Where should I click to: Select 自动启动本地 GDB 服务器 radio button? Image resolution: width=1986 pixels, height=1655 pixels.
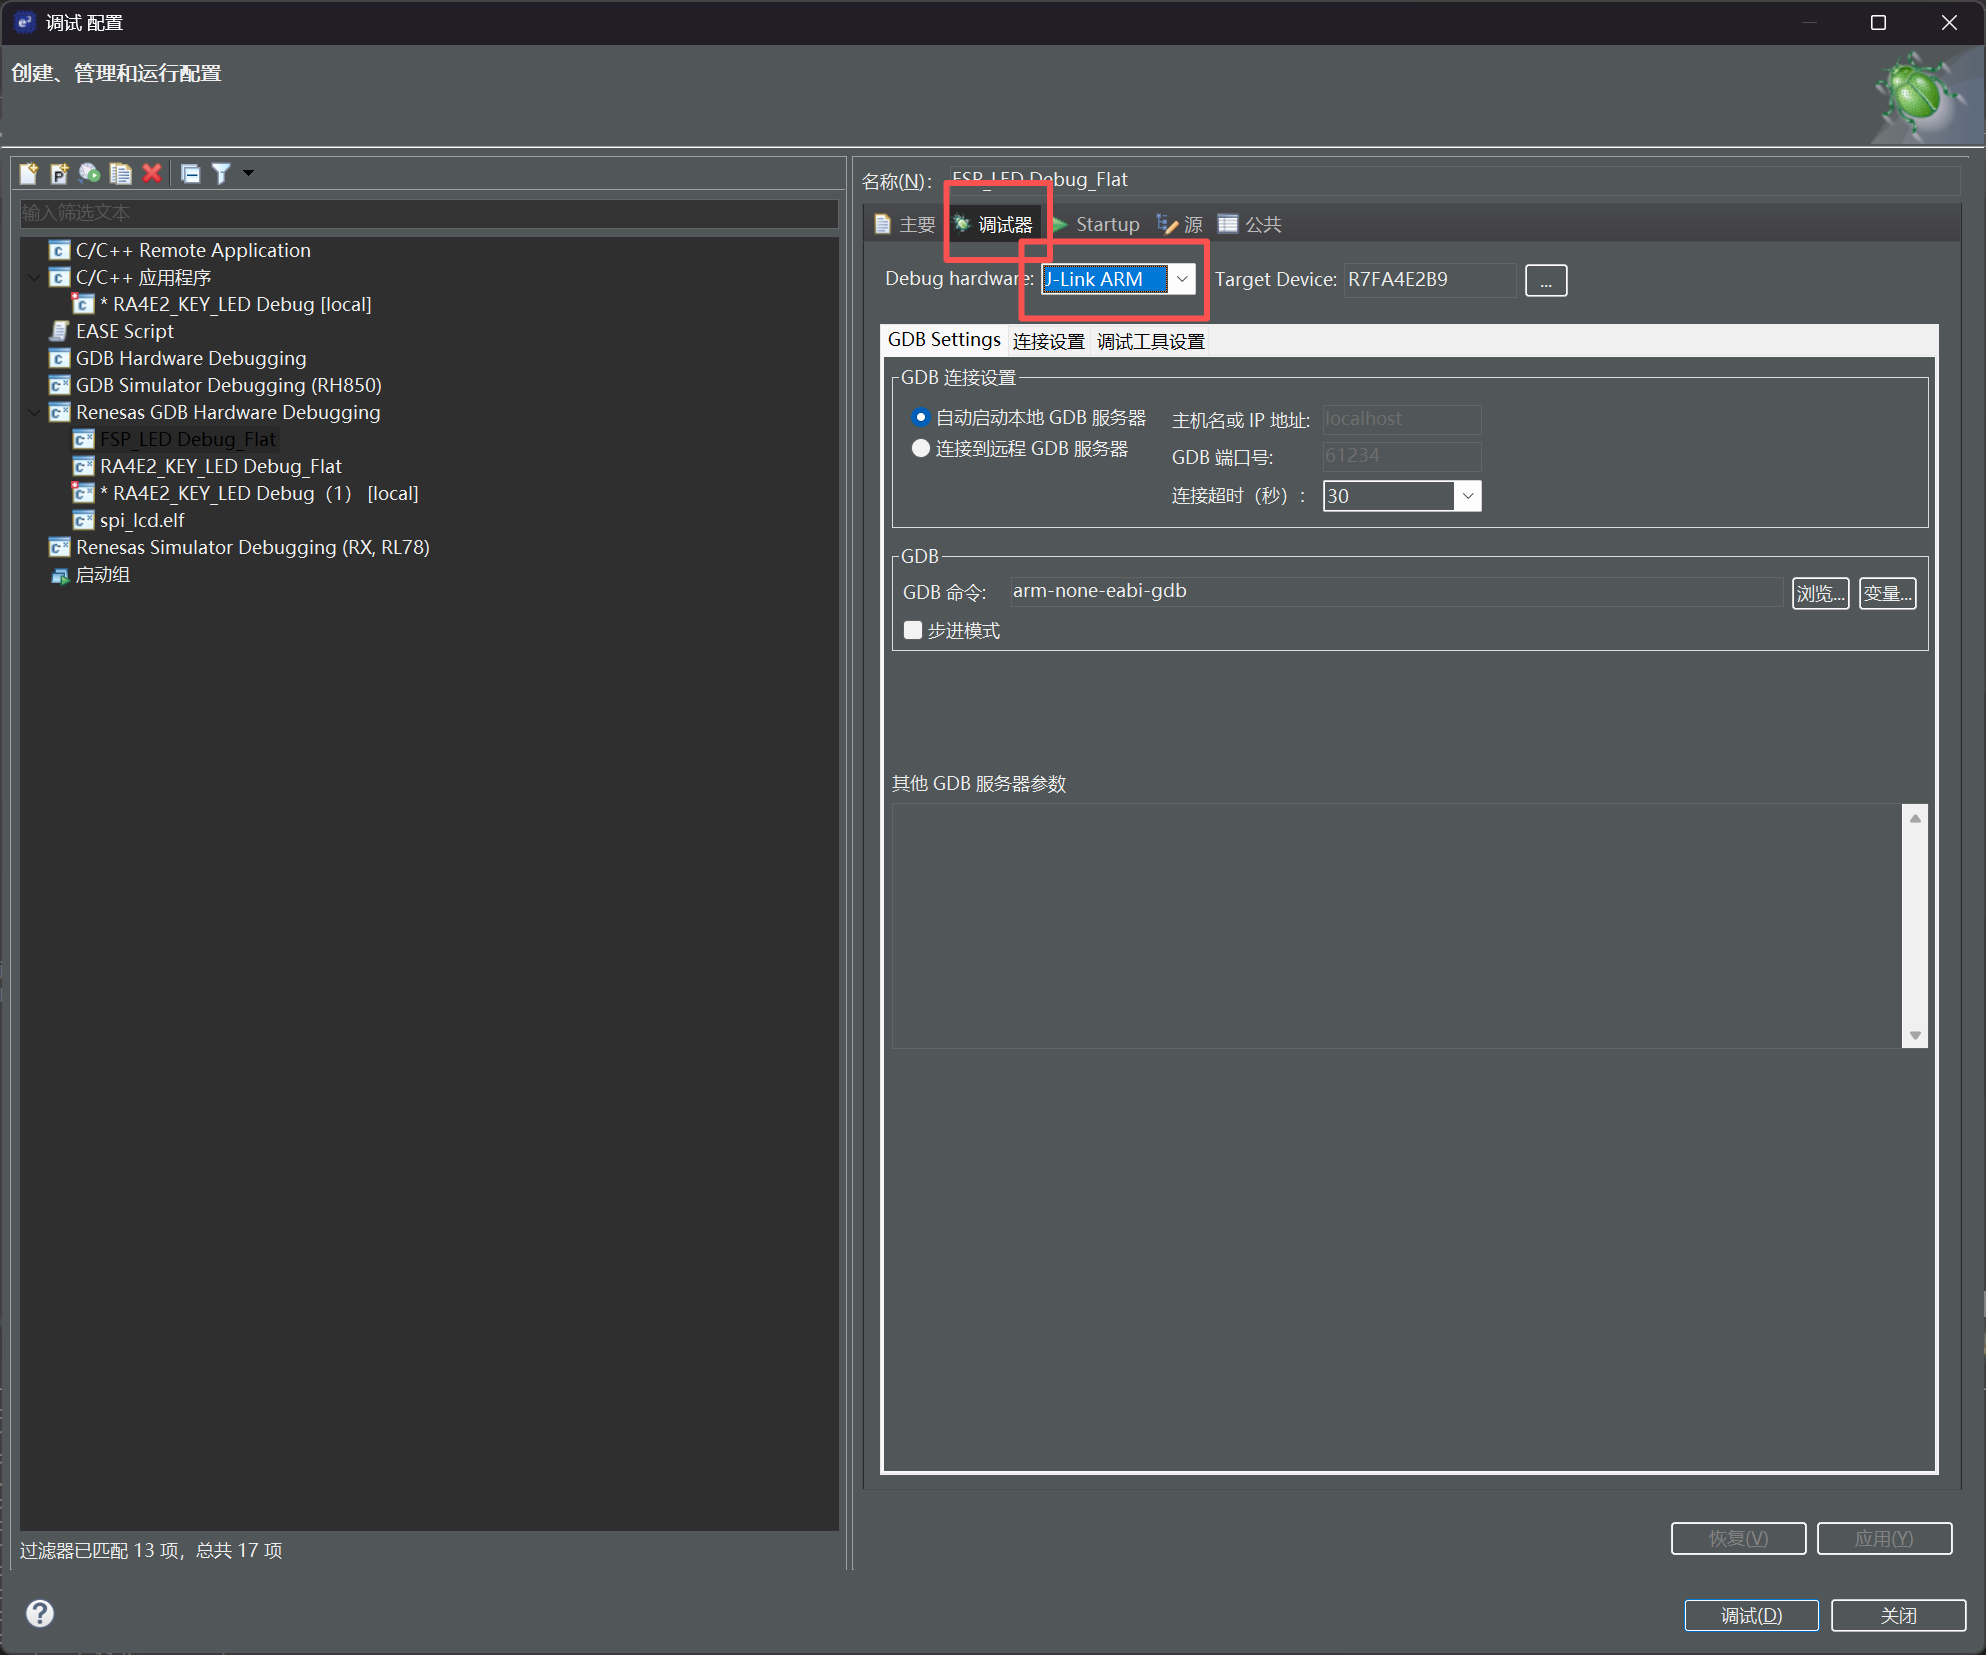tap(921, 417)
